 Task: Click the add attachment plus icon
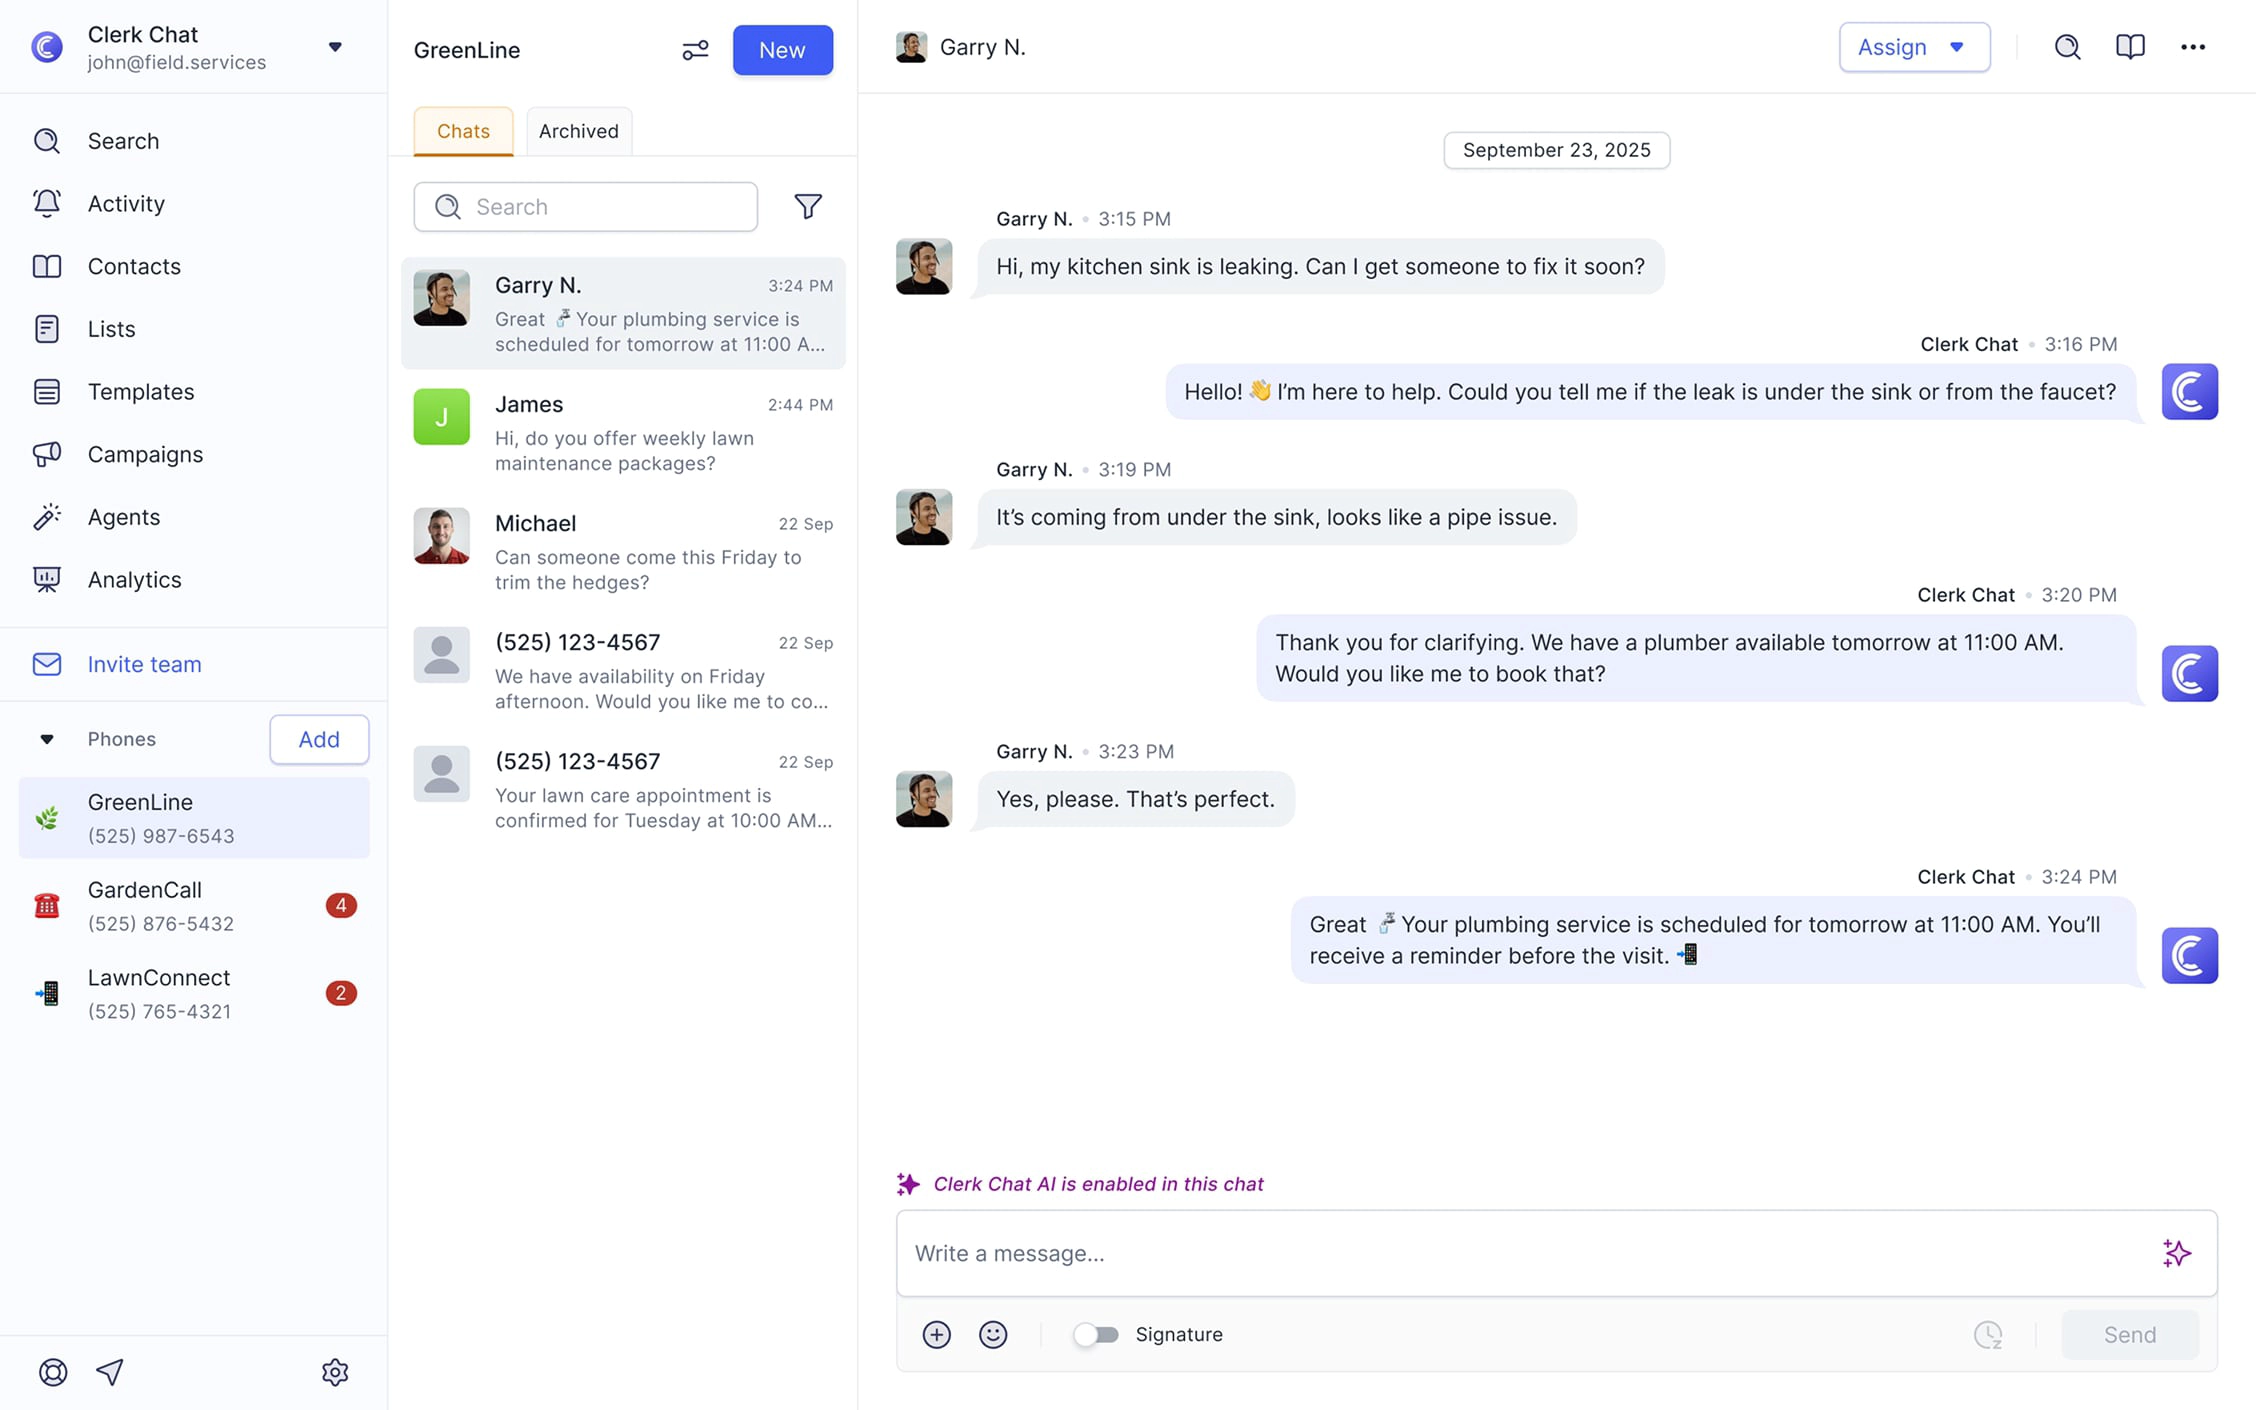click(936, 1334)
